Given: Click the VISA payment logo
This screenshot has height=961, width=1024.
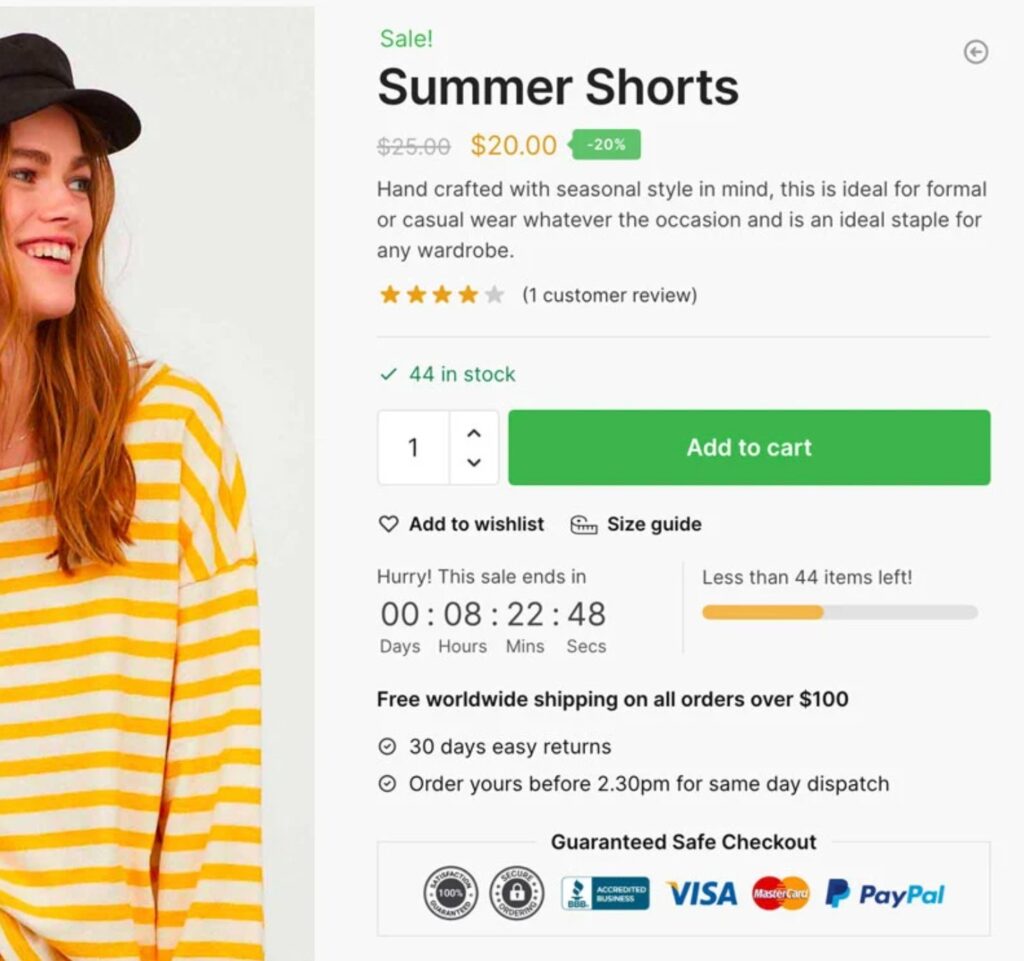Looking at the screenshot, I should 702,894.
